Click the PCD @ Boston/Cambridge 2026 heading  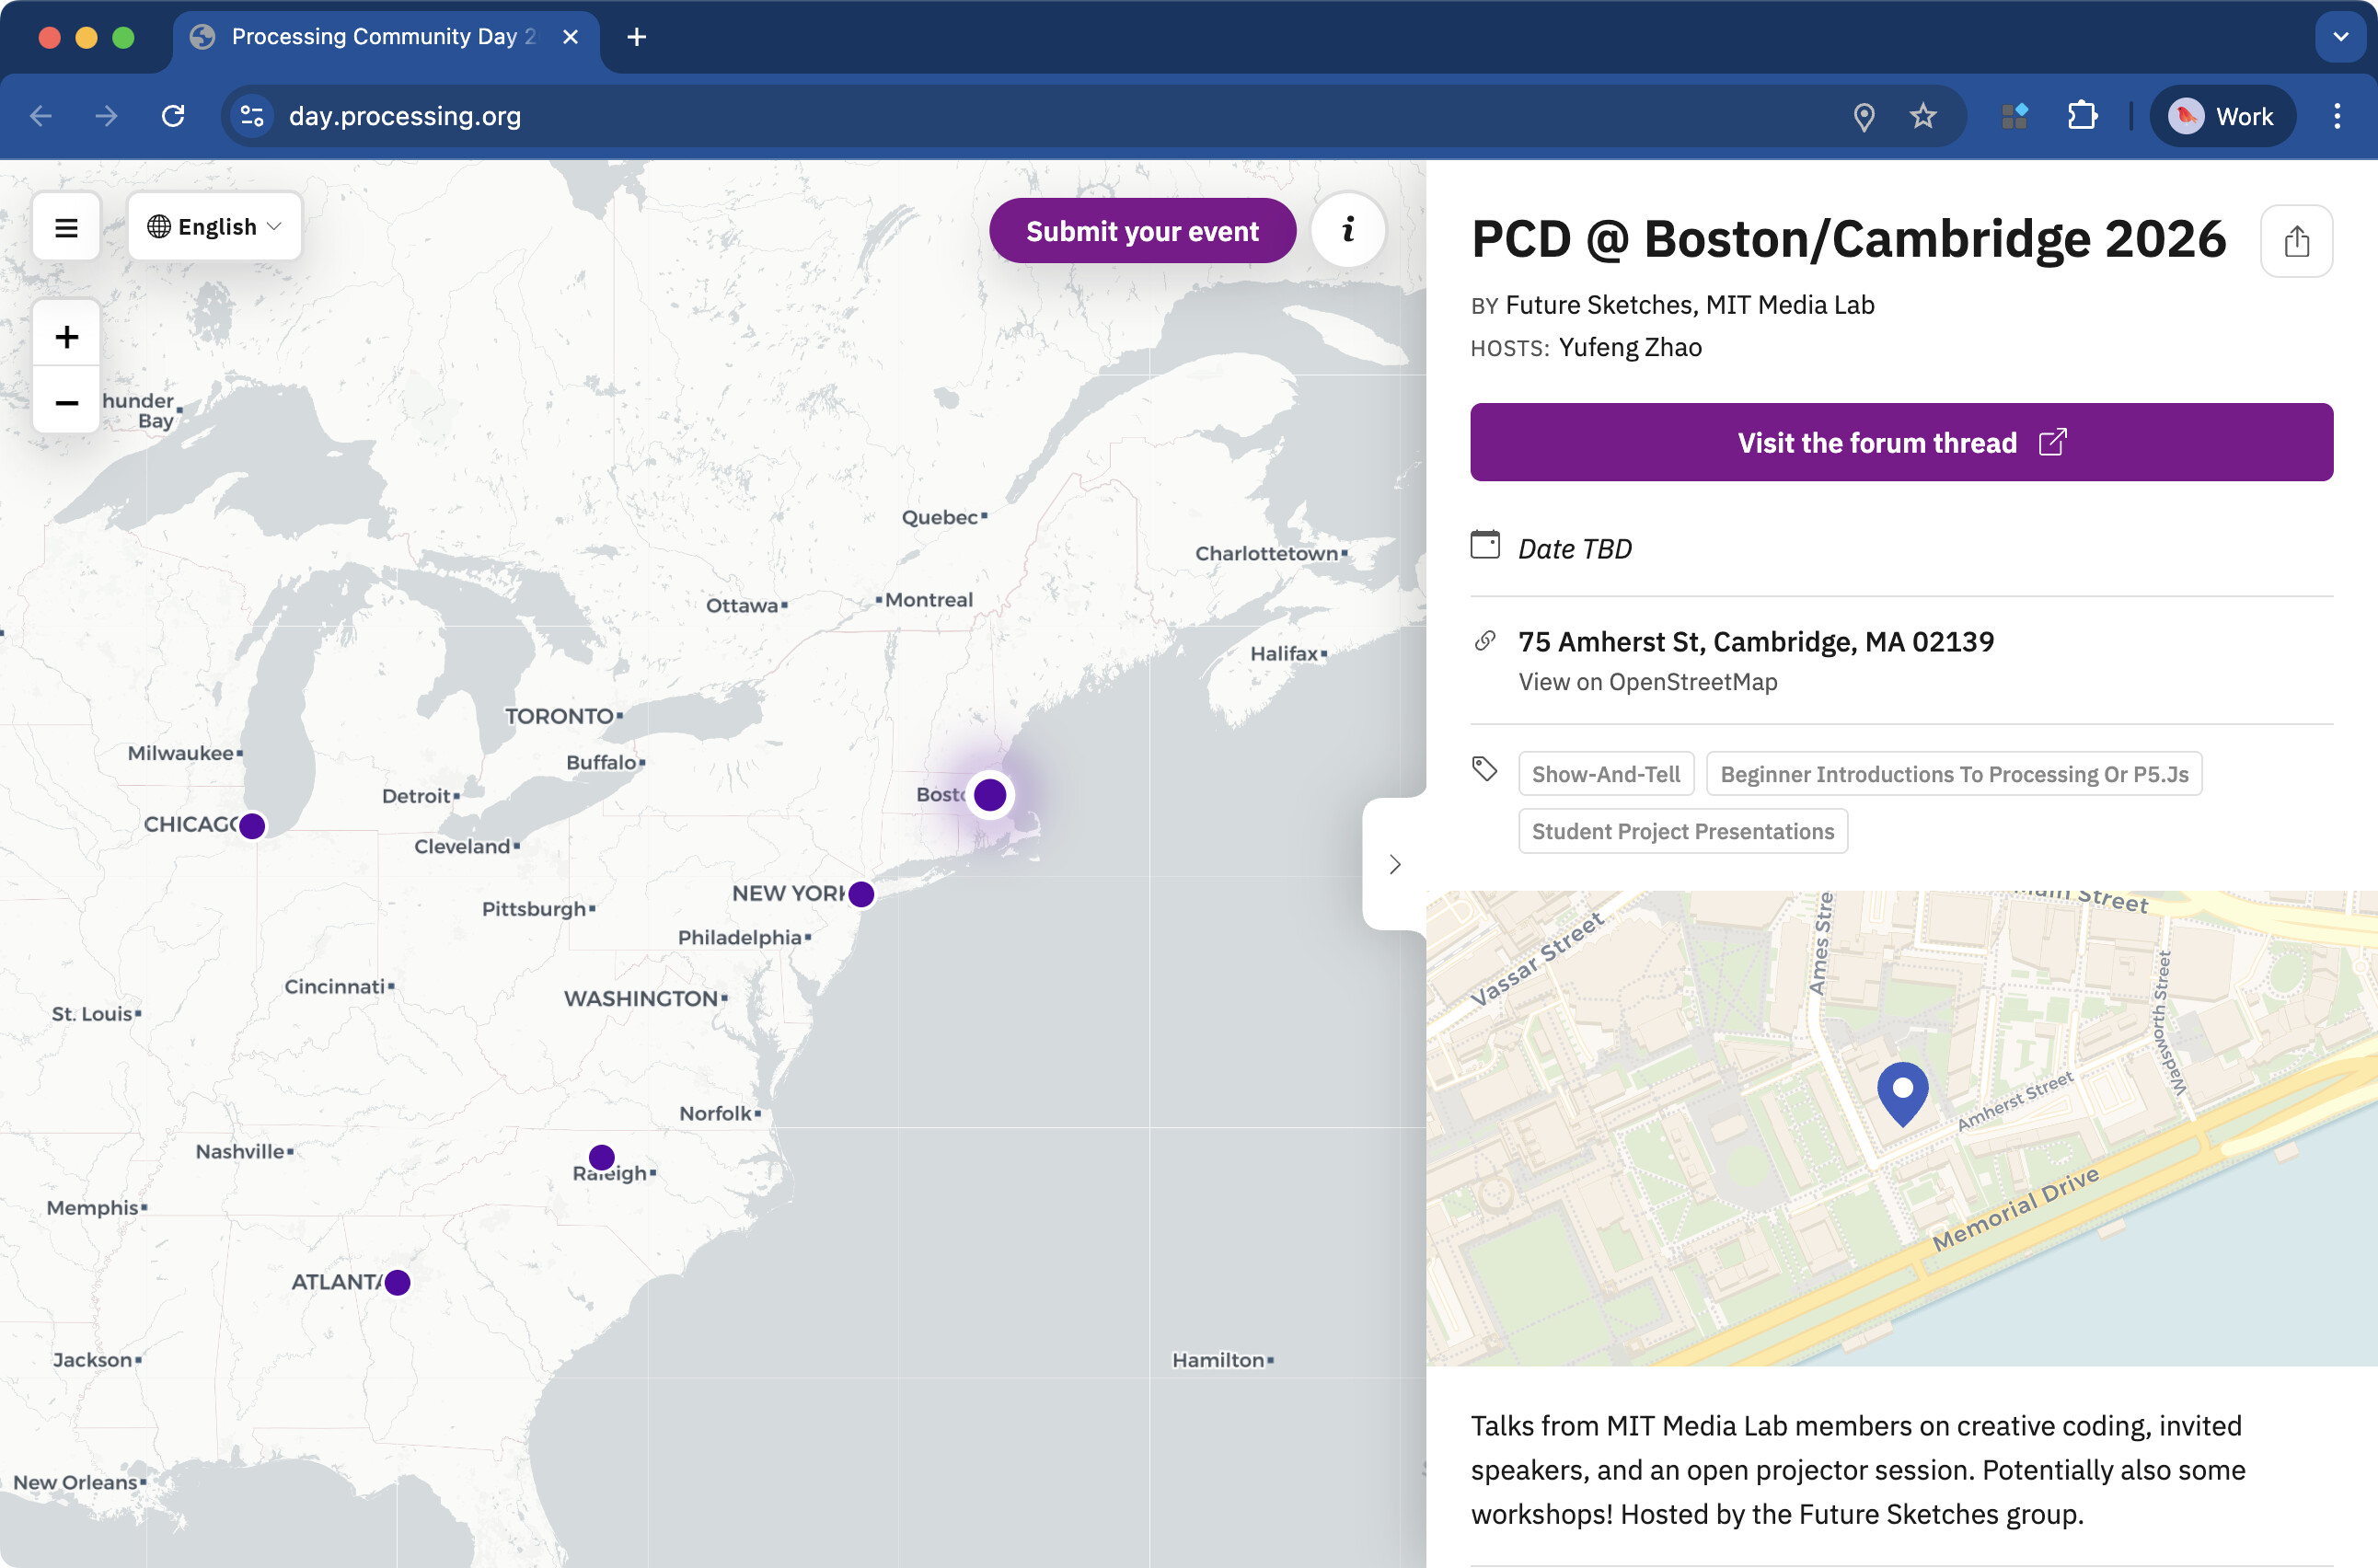tap(1848, 239)
